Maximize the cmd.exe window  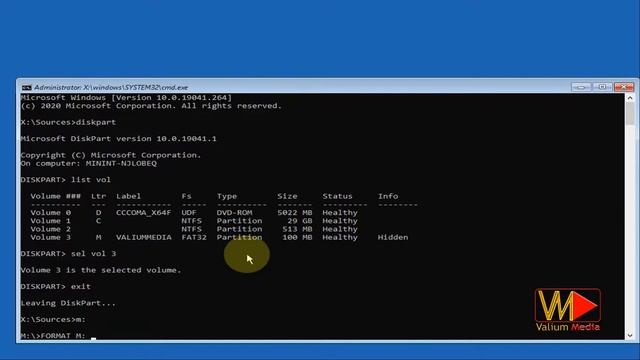click(x=602, y=87)
